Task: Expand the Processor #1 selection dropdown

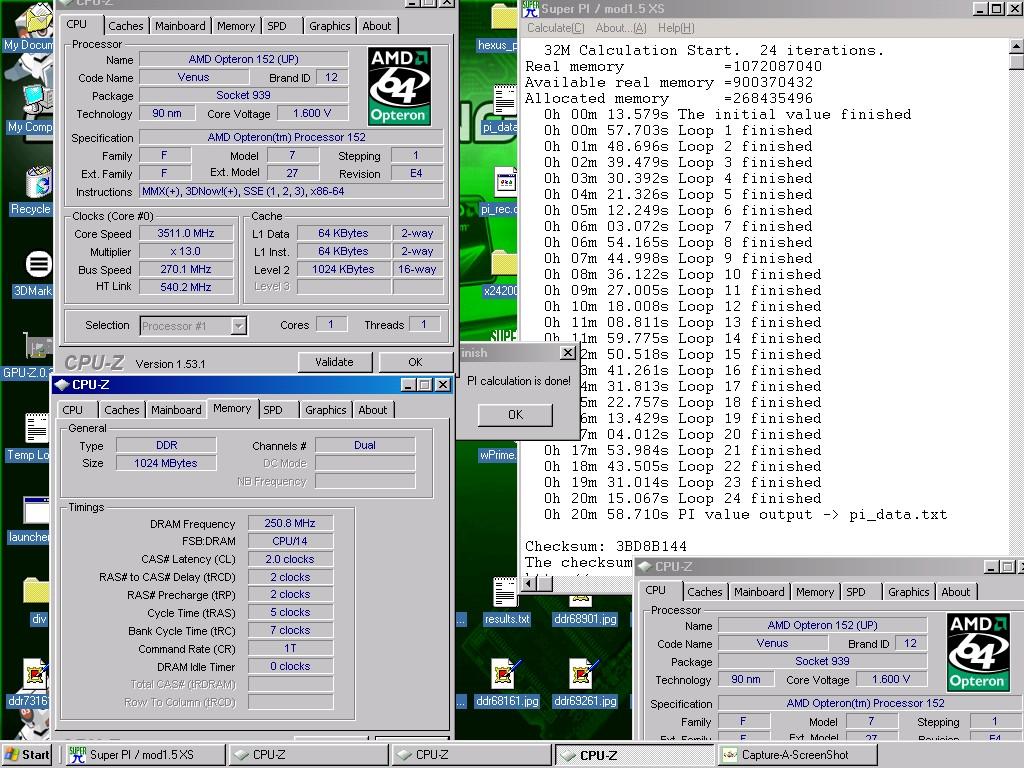Action: point(239,325)
